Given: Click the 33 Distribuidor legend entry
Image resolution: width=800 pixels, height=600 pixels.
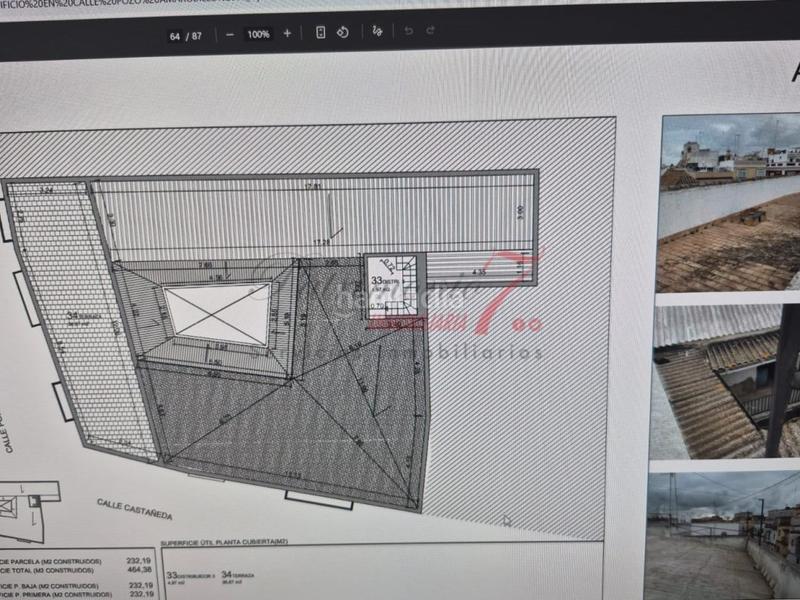Looking at the screenshot, I should [190, 577].
